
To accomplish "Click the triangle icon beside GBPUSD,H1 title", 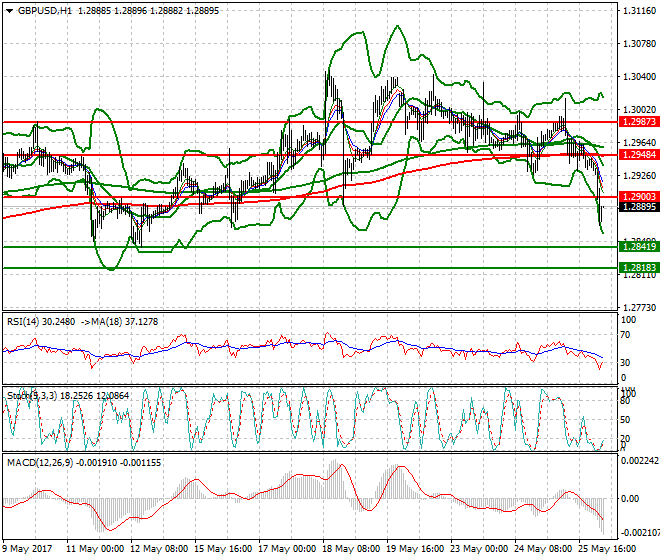I will pyautogui.click(x=9, y=10).
